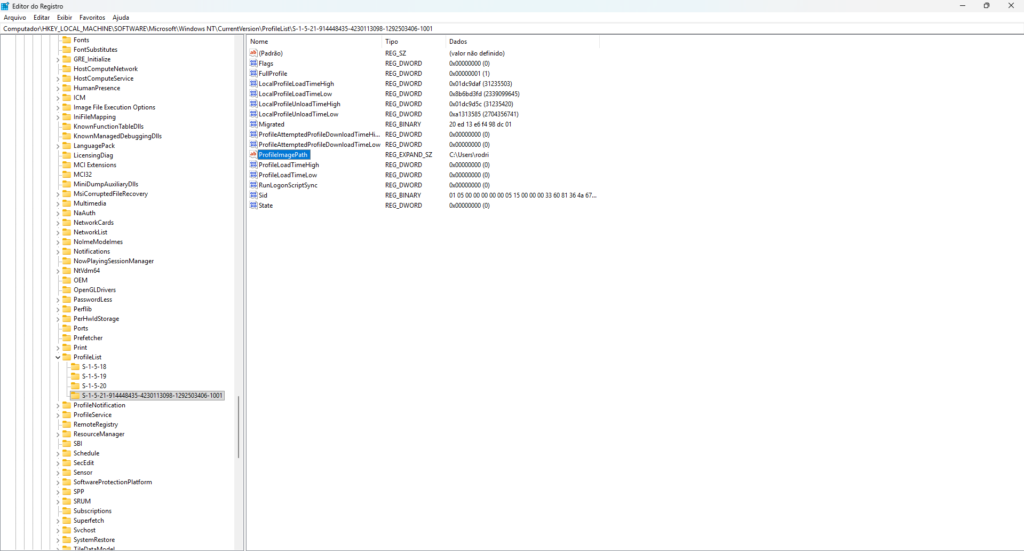Click the Sid binary value icon
The image size is (1024, 551).
point(253,195)
